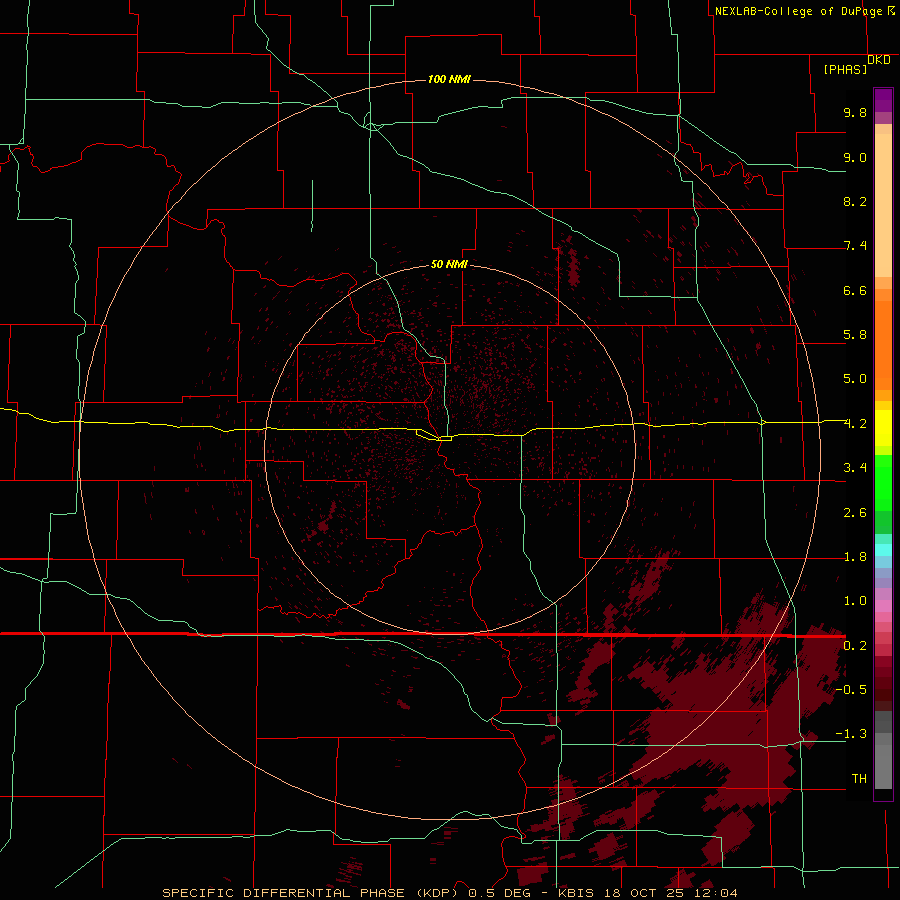Click the 1.0 value on the color scale

855,601
